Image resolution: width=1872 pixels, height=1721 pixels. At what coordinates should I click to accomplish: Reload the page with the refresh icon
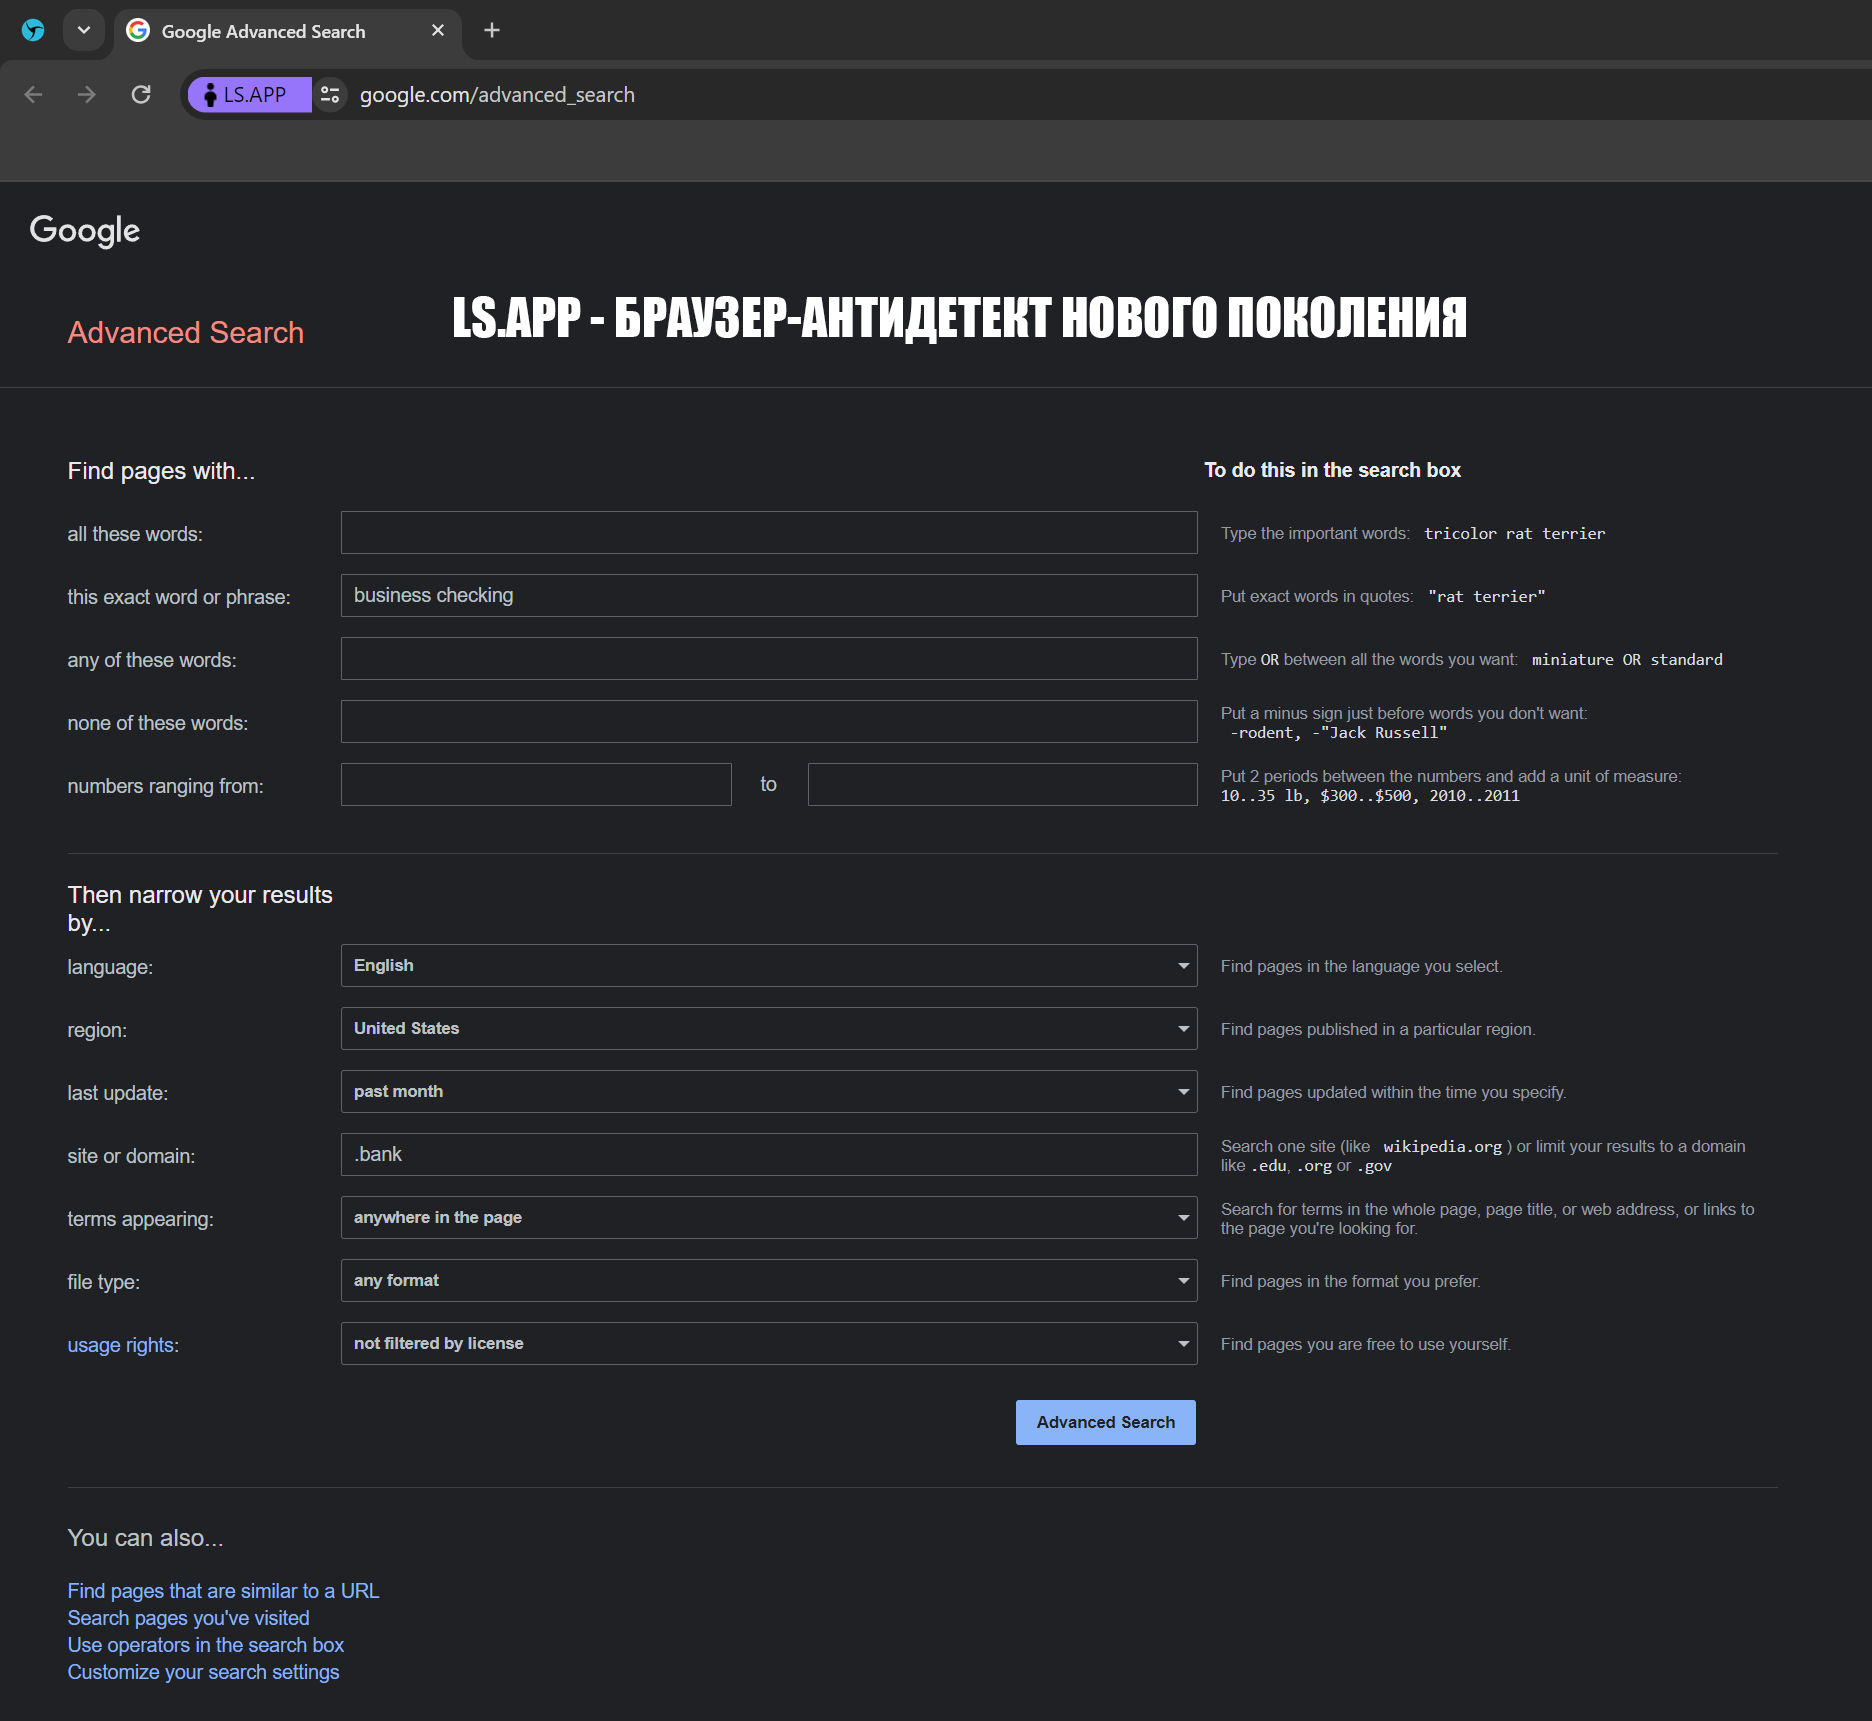141,95
